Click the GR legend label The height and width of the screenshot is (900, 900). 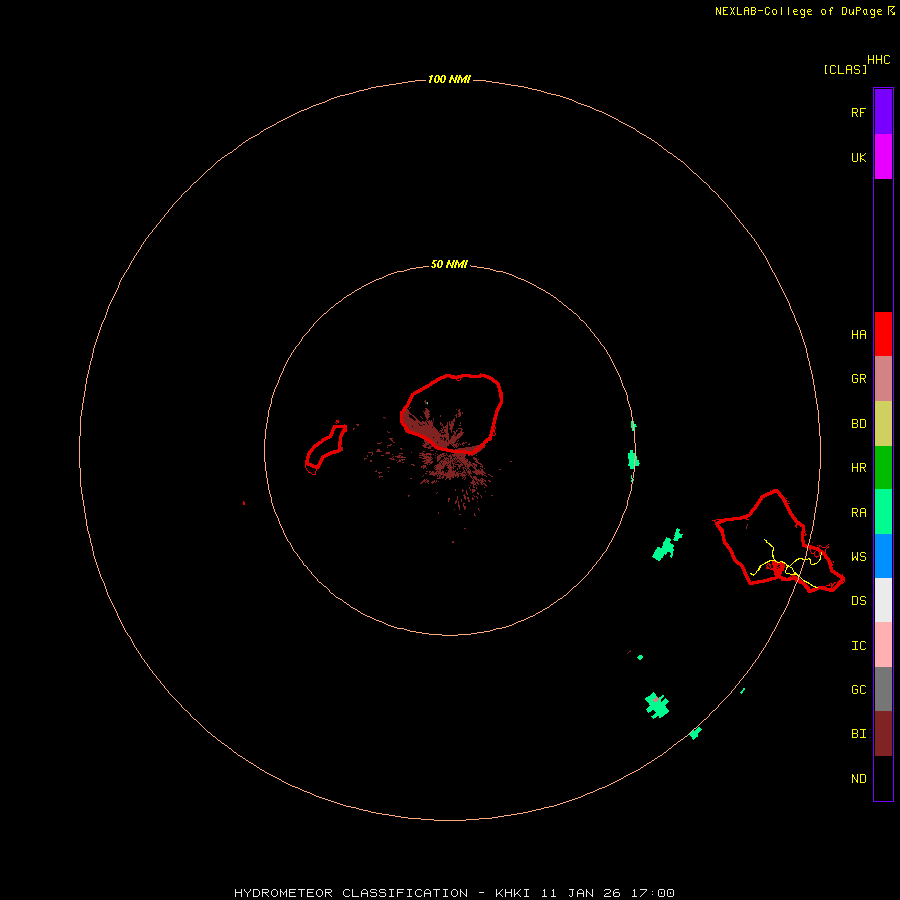(x=858, y=379)
